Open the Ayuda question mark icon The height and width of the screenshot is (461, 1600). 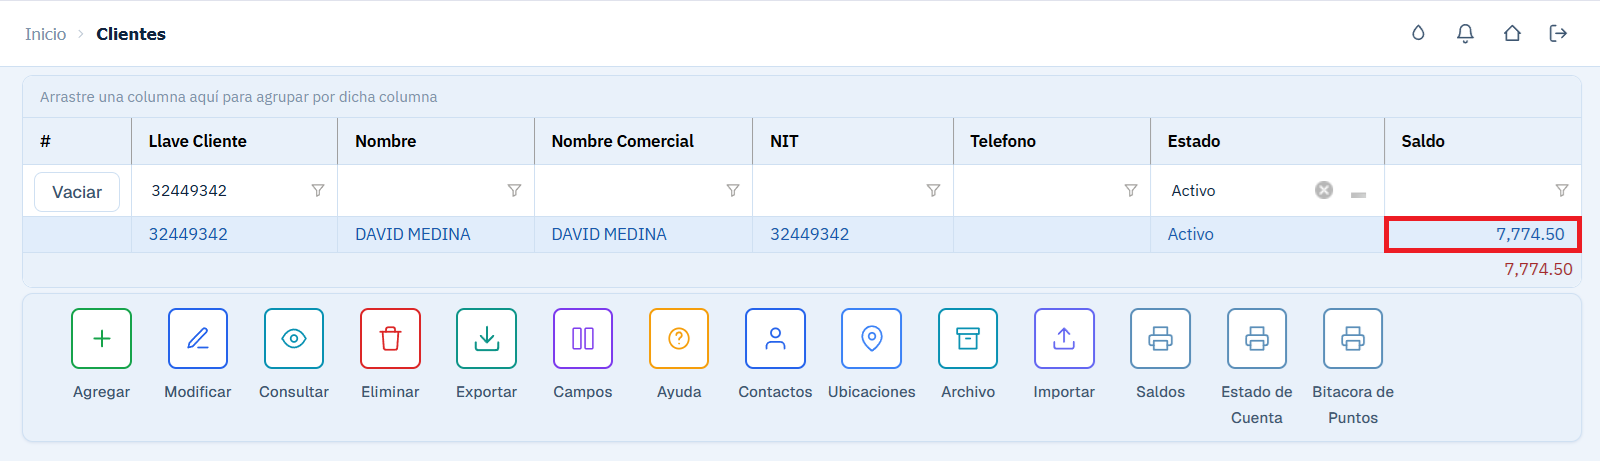click(679, 339)
